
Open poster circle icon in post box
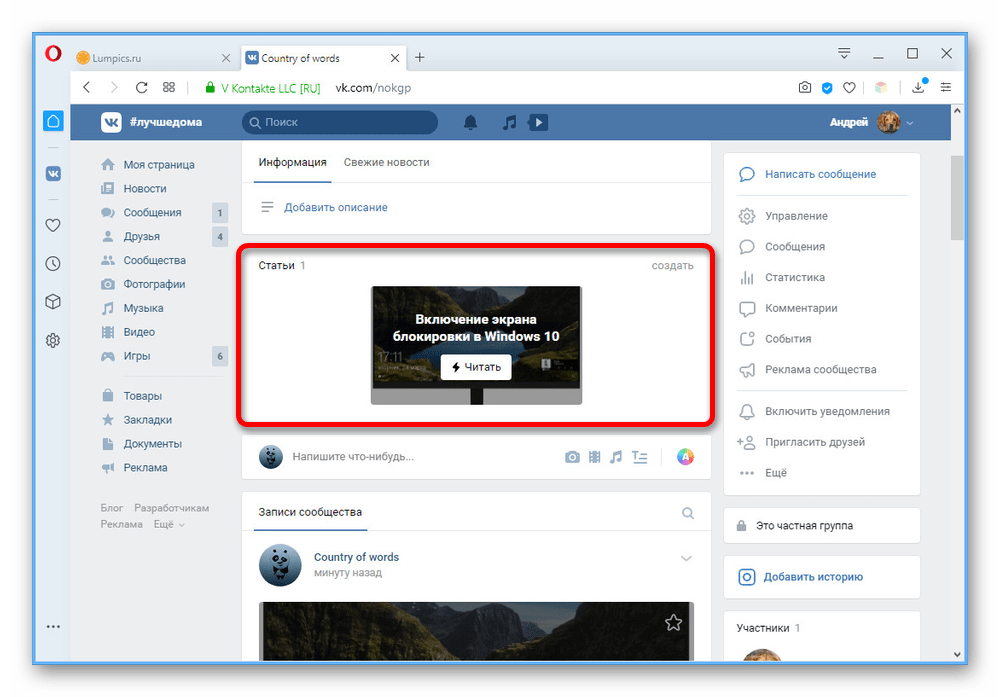click(686, 457)
